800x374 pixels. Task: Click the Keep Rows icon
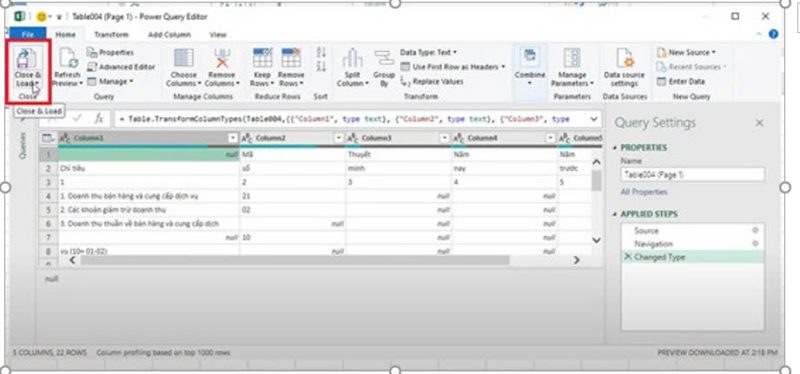tap(263, 58)
